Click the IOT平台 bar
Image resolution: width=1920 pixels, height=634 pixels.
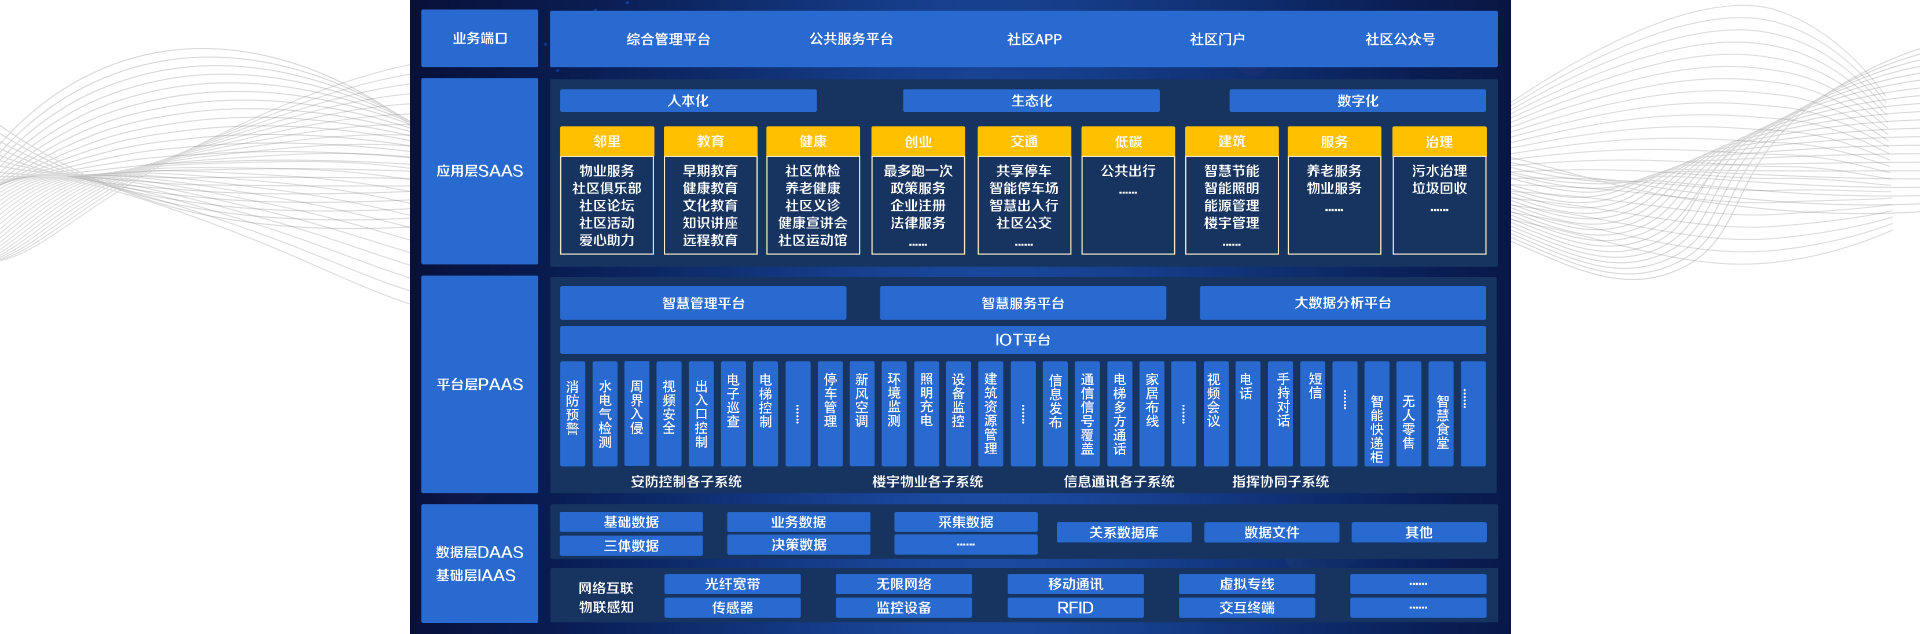[1022, 340]
